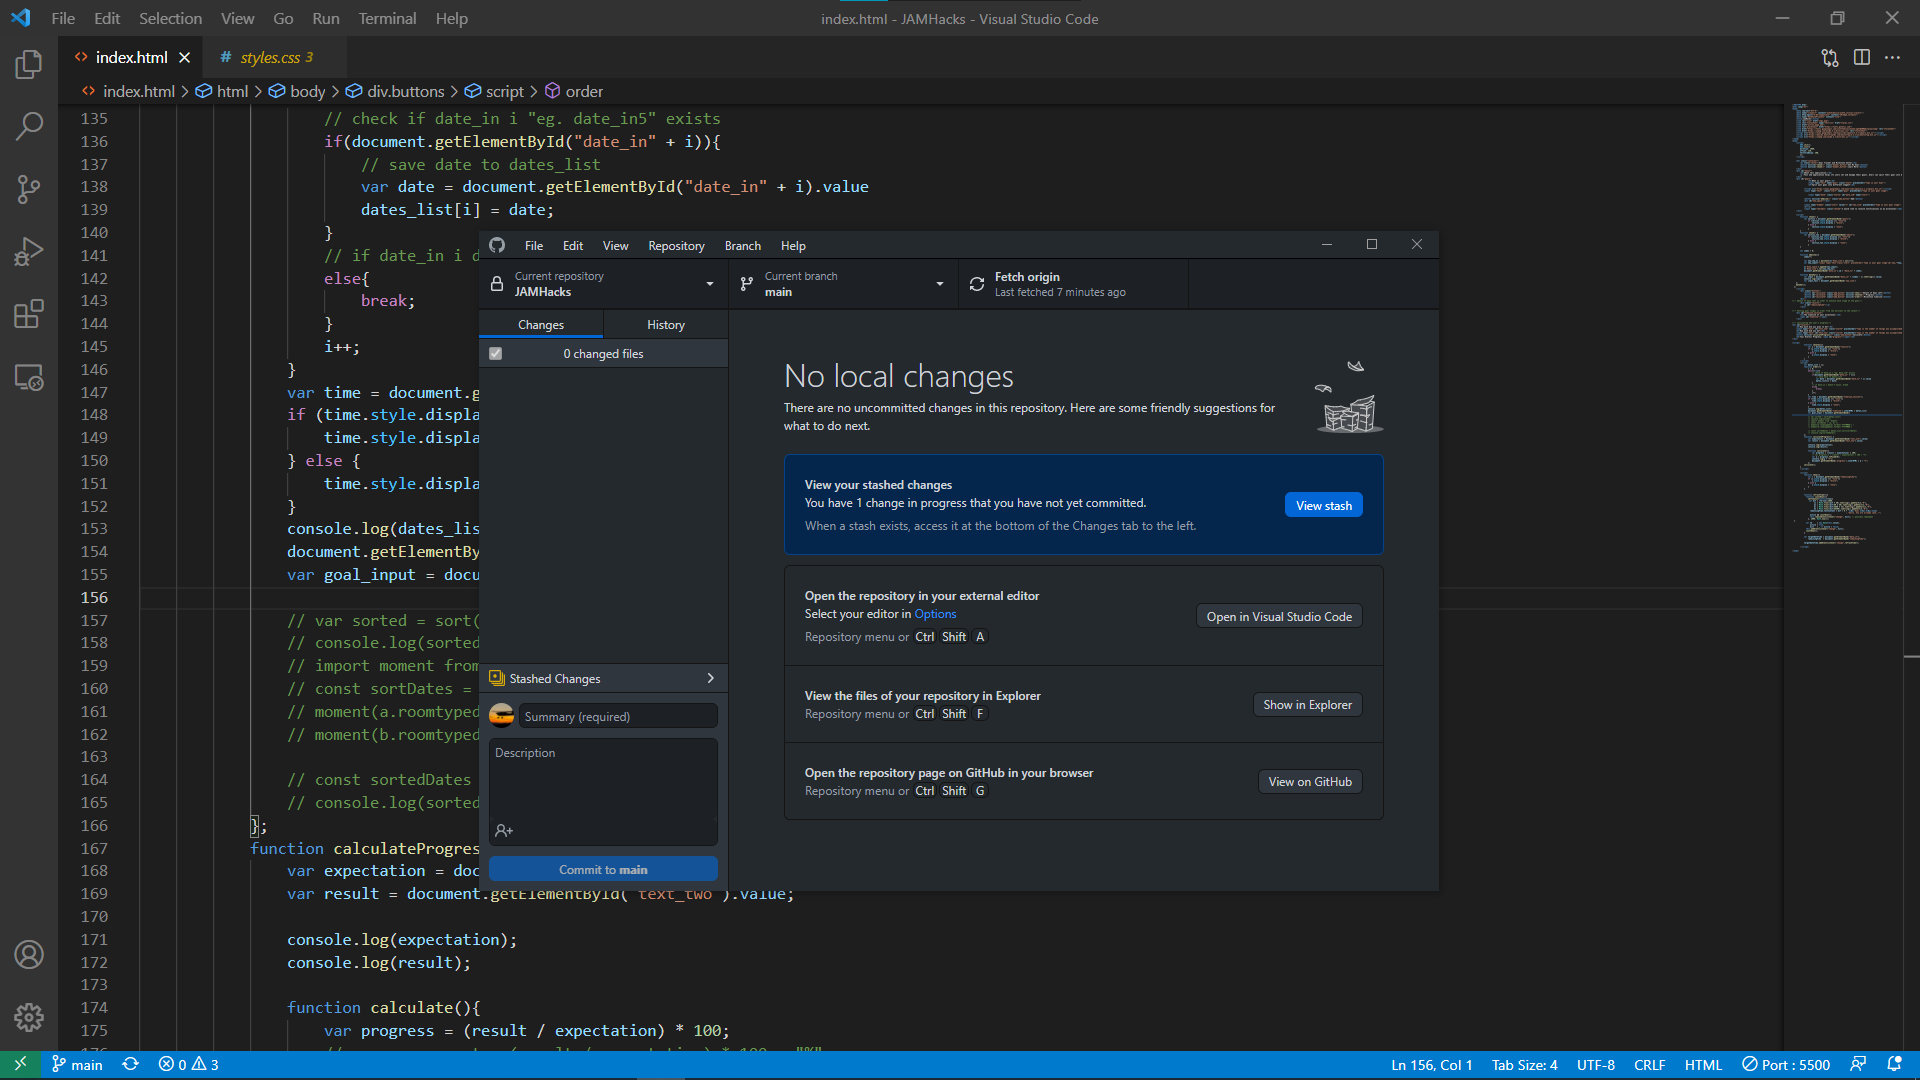
Task: Click the View stash button
Action: (1323, 506)
